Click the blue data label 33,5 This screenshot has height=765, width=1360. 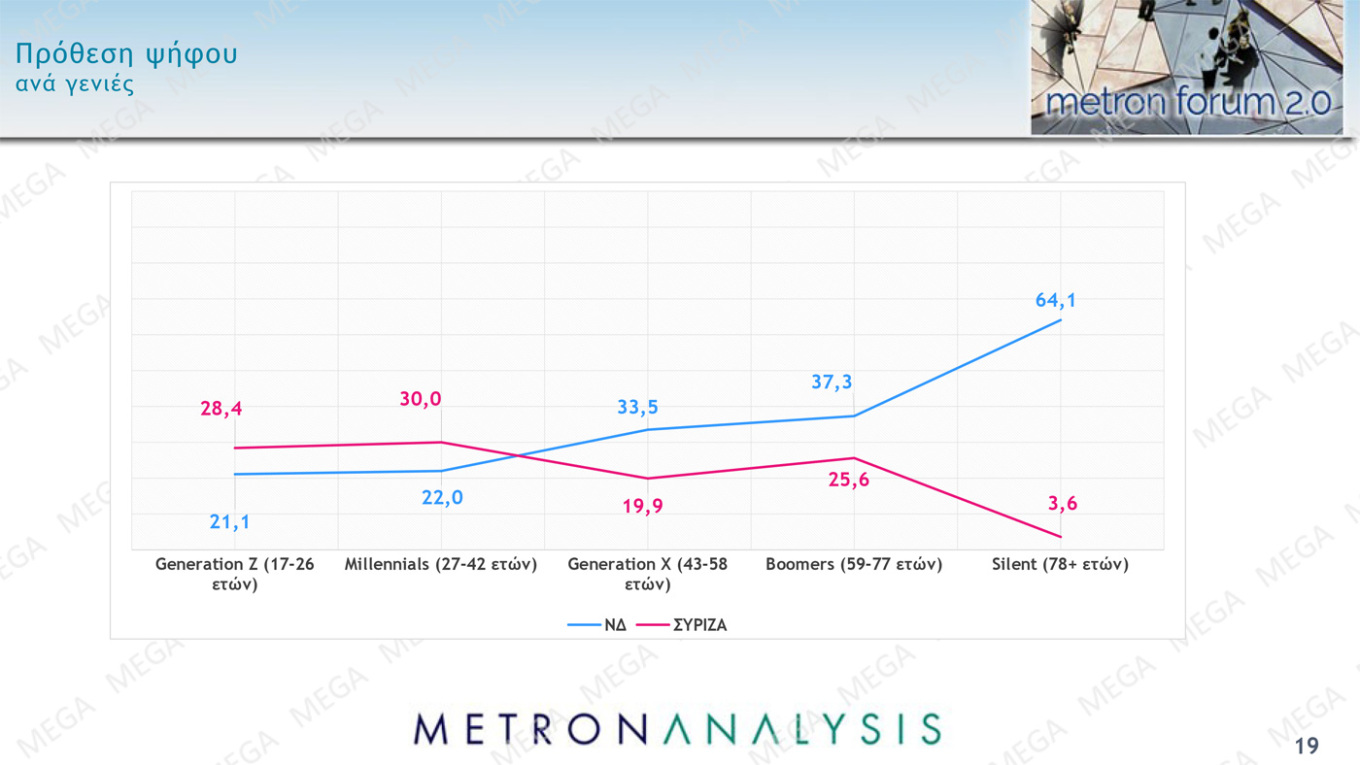[x=638, y=407]
